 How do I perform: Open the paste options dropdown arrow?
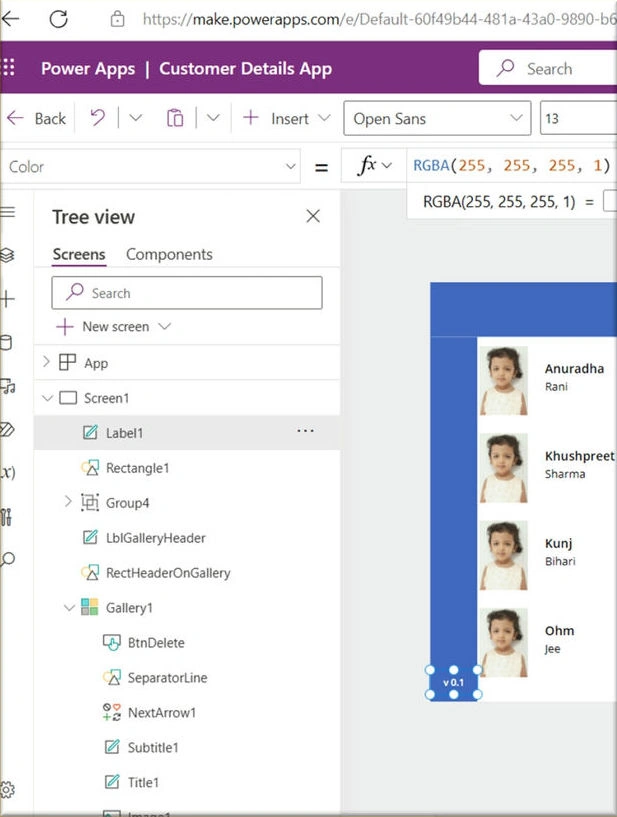point(213,118)
